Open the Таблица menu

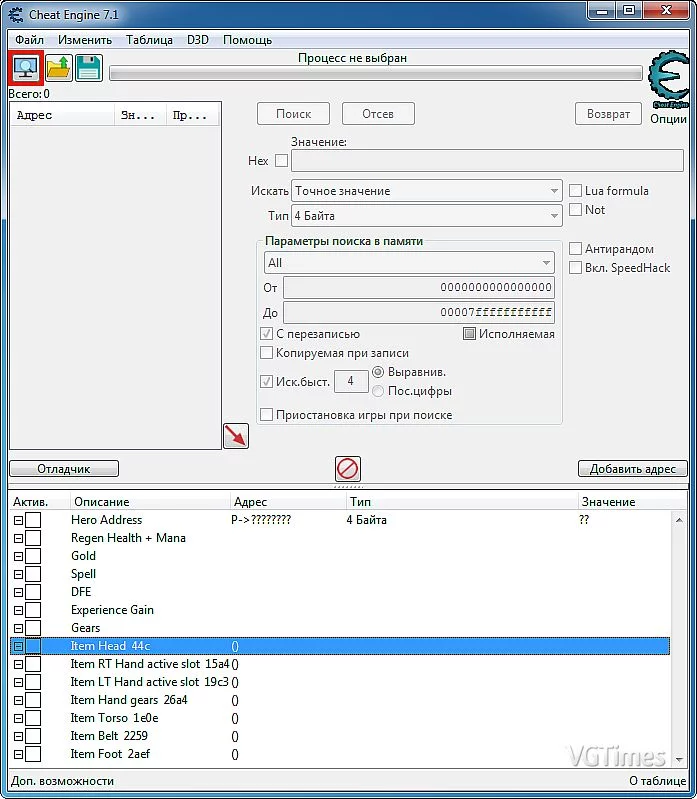[149, 40]
